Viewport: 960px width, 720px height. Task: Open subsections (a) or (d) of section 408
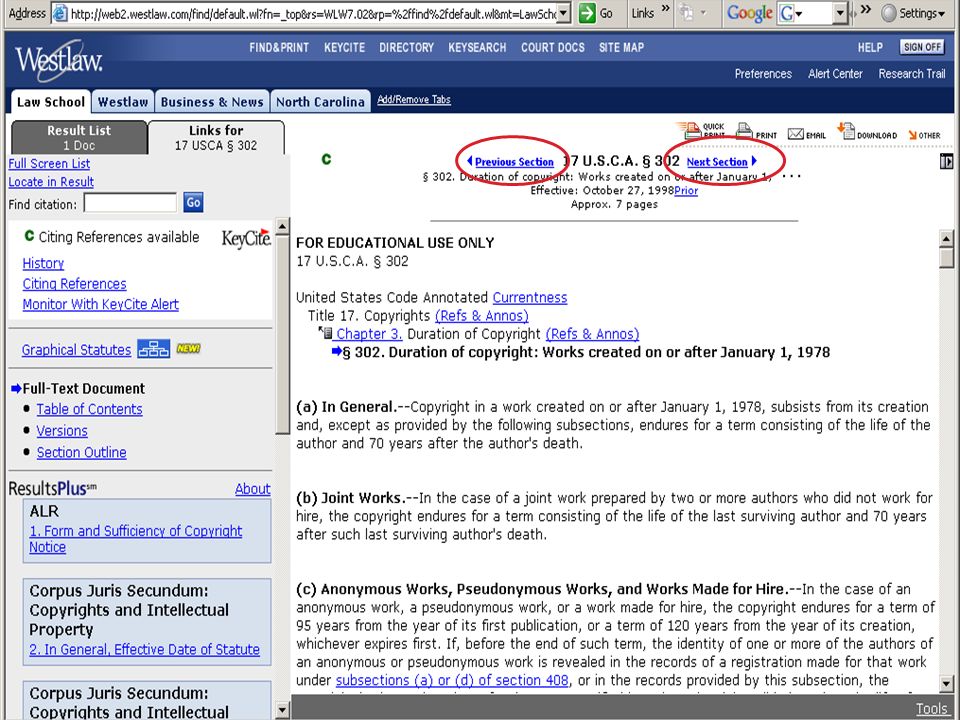(x=452, y=680)
